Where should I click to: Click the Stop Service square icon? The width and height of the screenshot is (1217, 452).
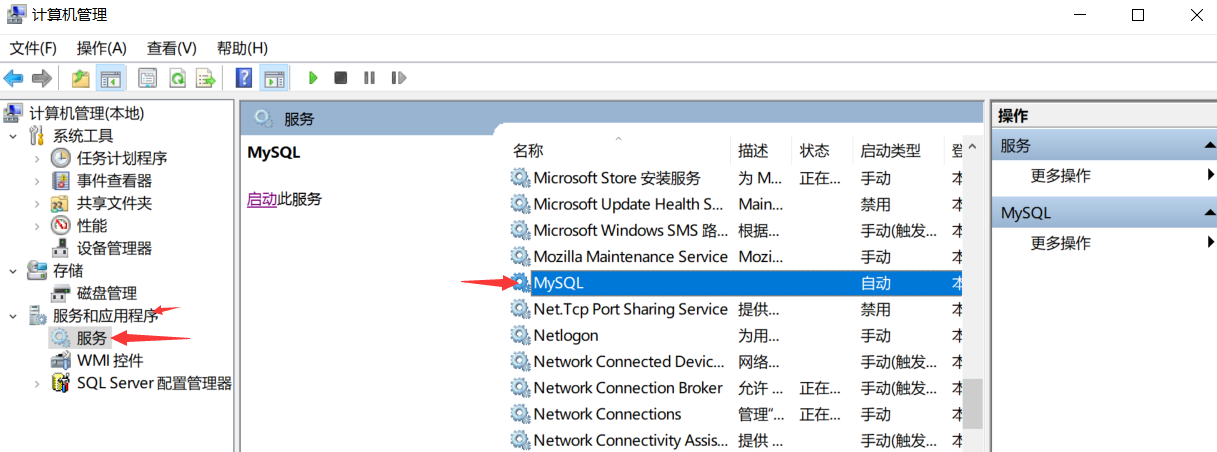click(x=341, y=78)
